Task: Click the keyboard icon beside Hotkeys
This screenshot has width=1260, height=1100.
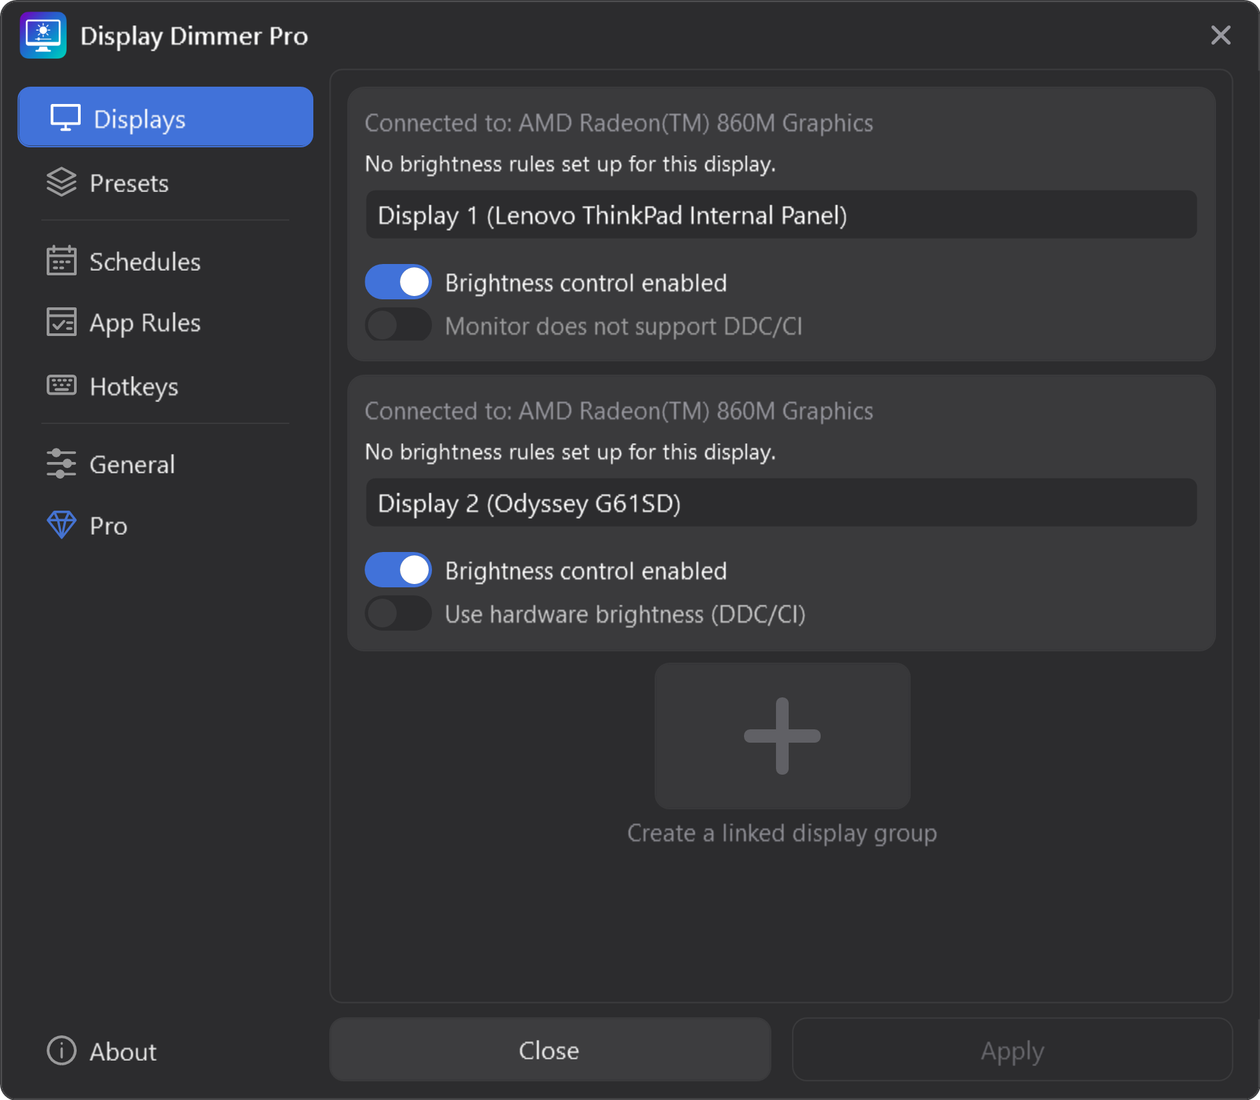Action: [61, 385]
